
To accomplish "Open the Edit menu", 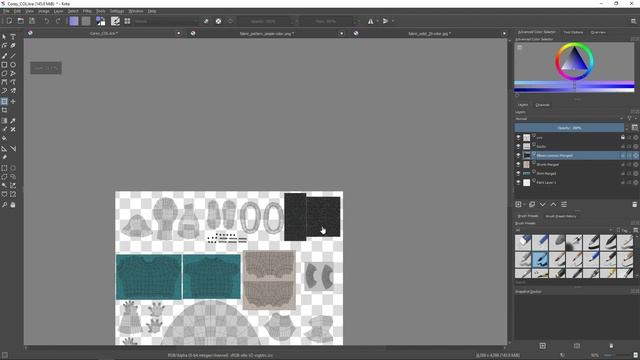I will [x=17, y=11].
